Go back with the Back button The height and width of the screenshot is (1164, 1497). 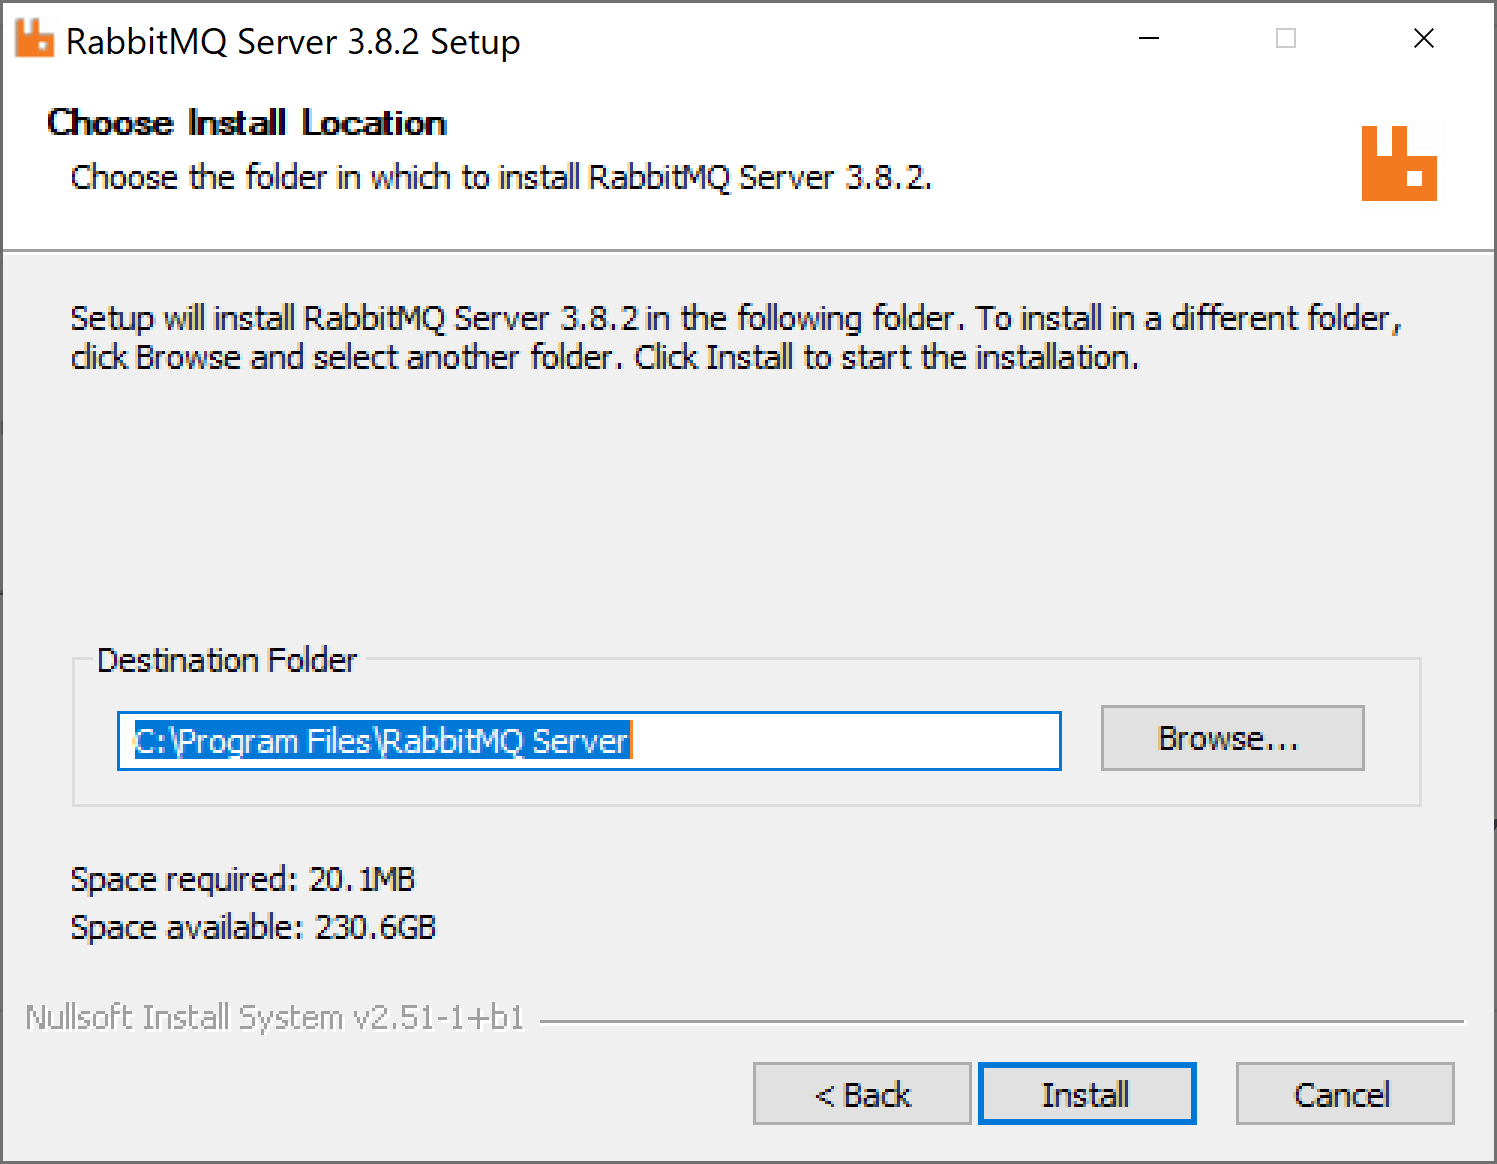[861, 1093]
